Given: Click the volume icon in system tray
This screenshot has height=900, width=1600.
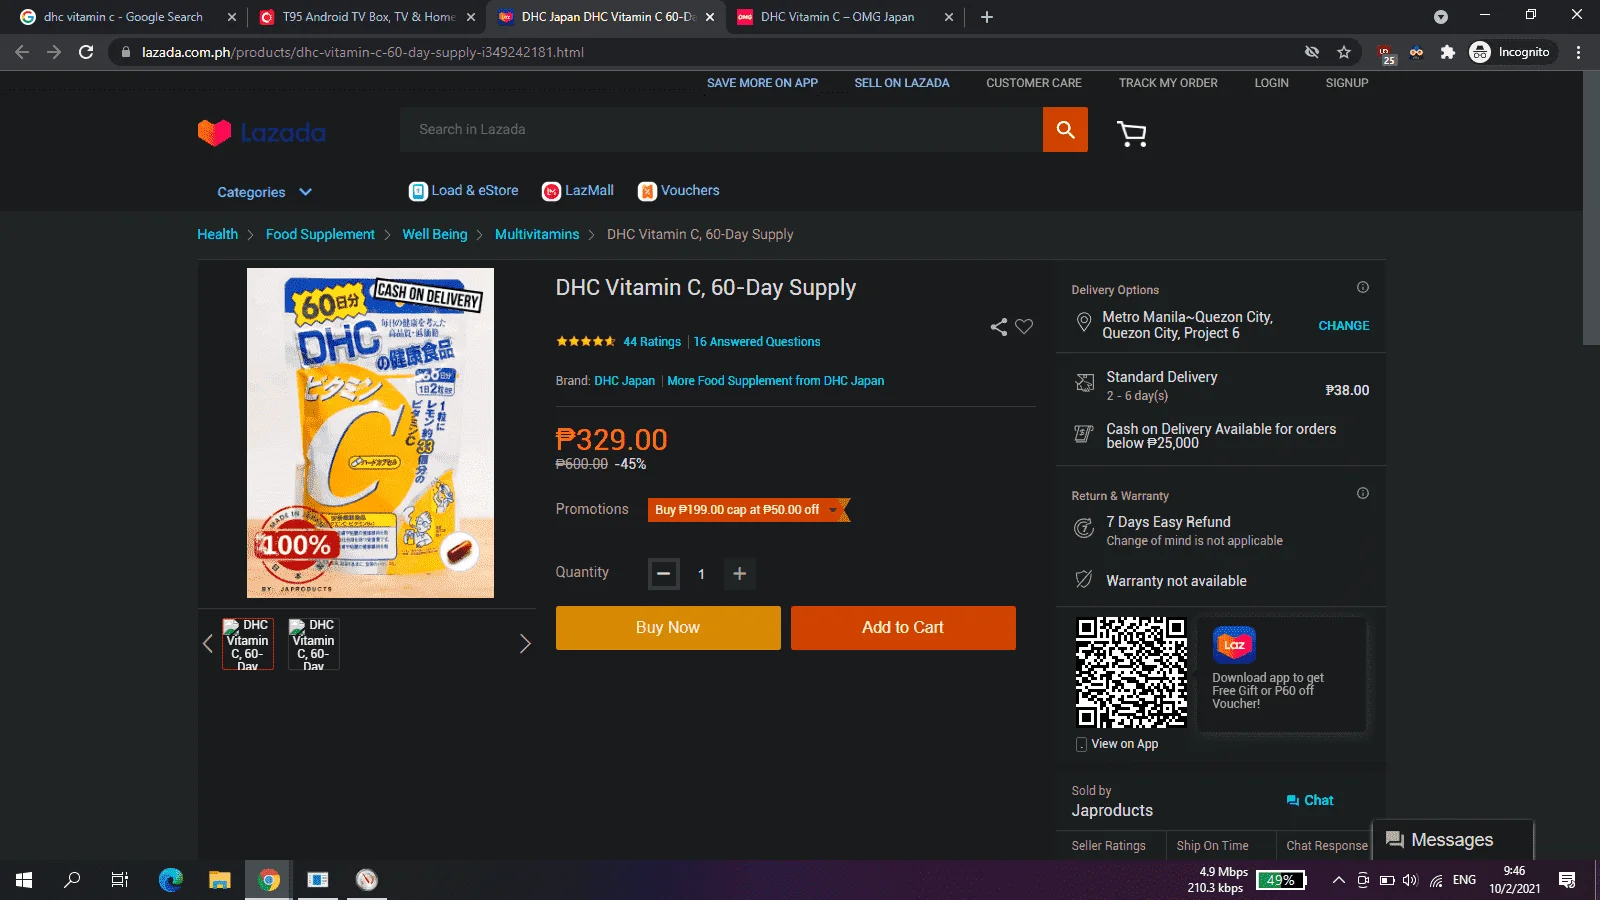Looking at the screenshot, I should point(1410,880).
